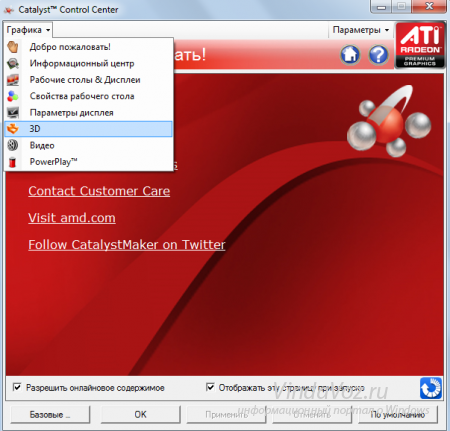Viewport: 450px width, 431px height.
Task: Toggle Разрешить онлайновое содержимое checkbox
Action: 17,387
